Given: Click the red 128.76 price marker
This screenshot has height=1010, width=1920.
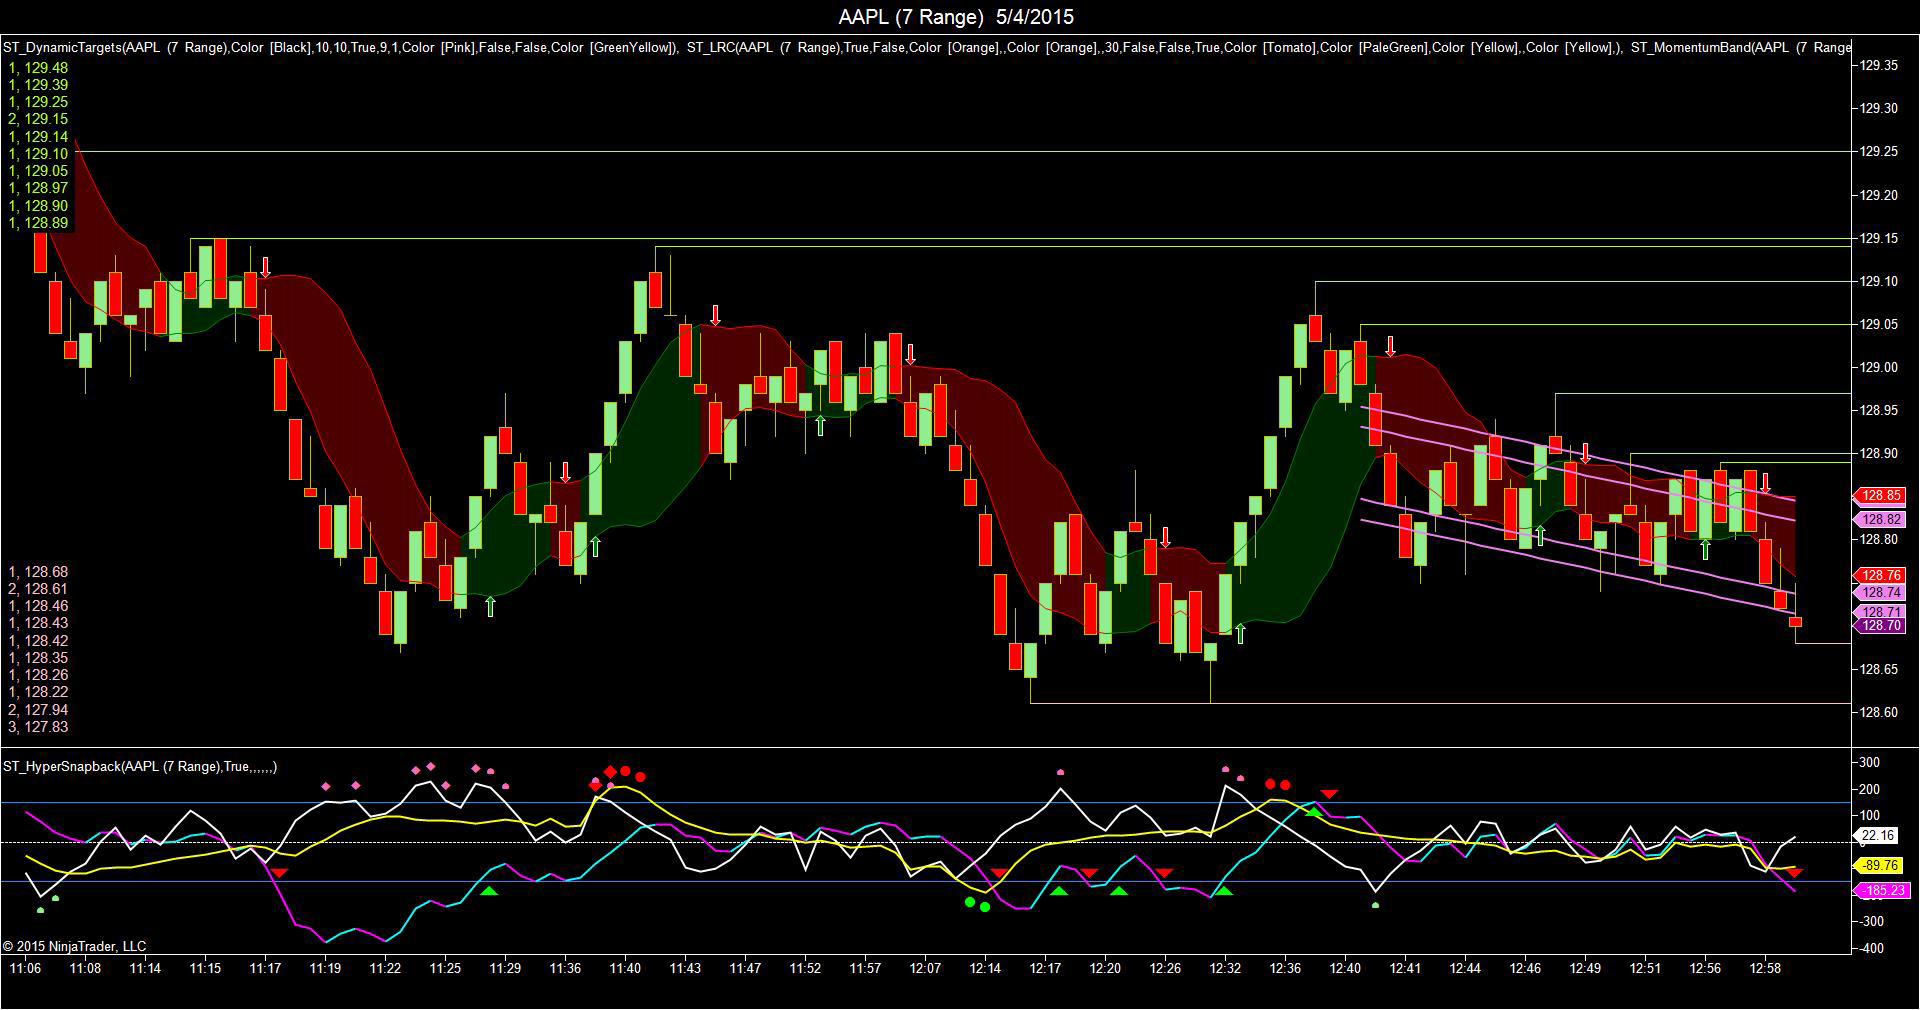Looking at the screenshot, I should 1880,575.
